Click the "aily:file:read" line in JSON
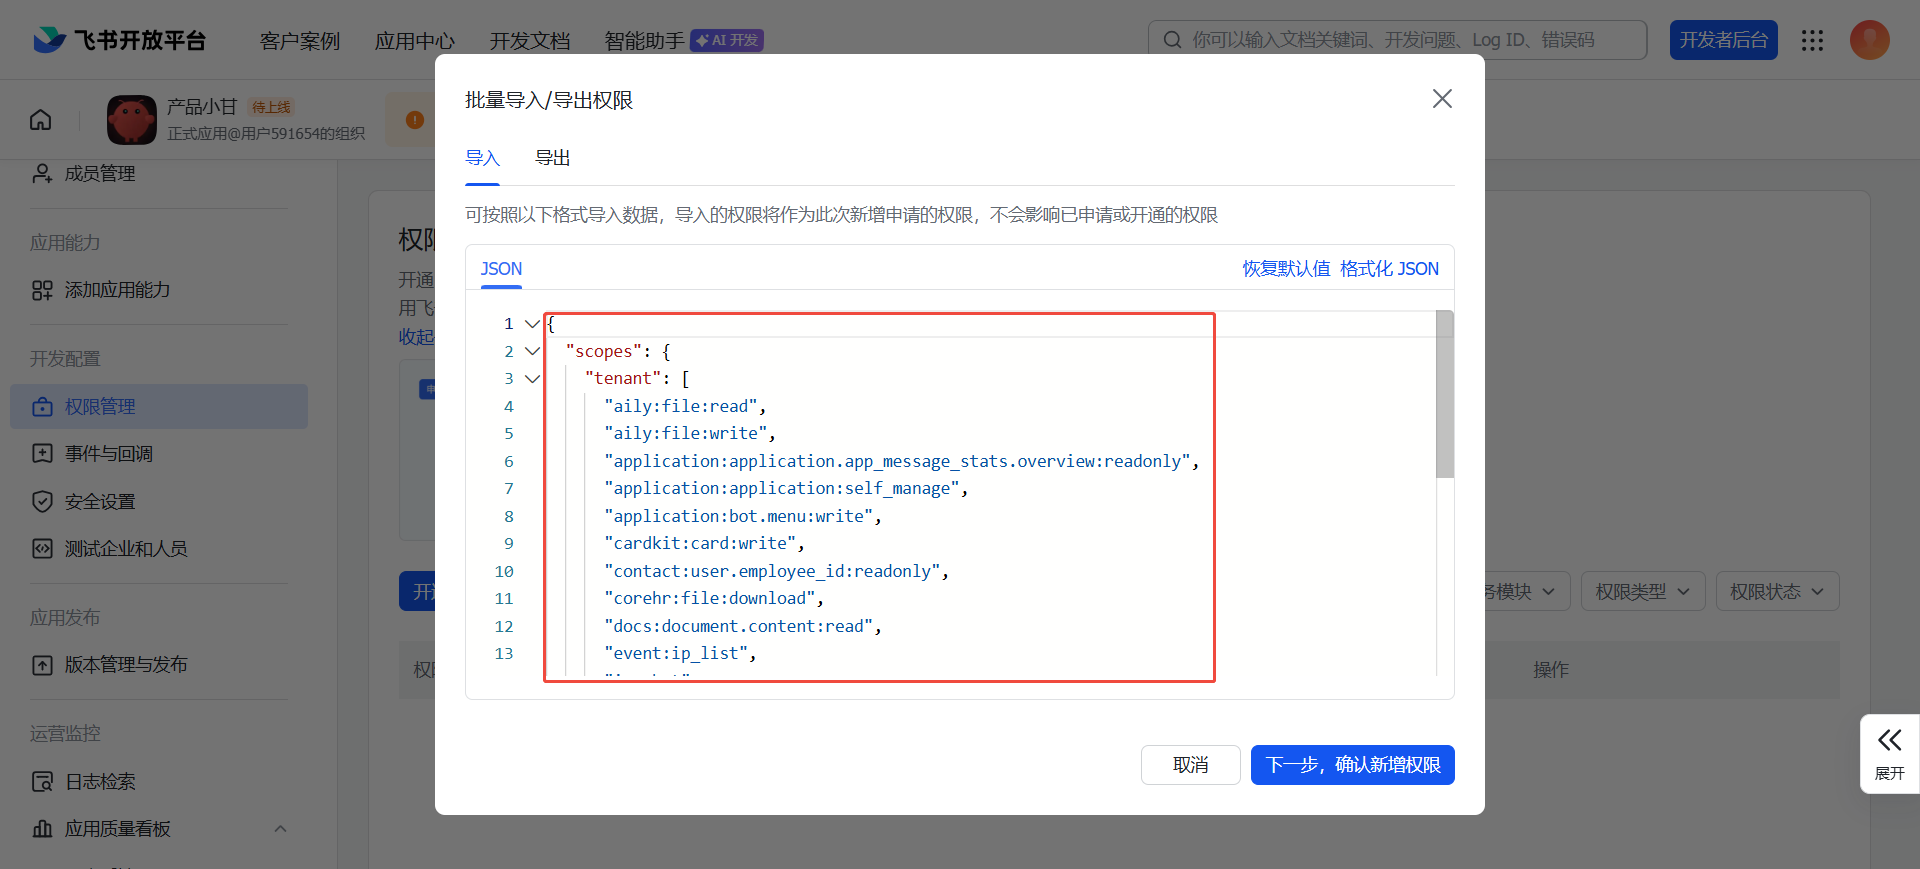The image size is (1920, 869). [685, 406]
